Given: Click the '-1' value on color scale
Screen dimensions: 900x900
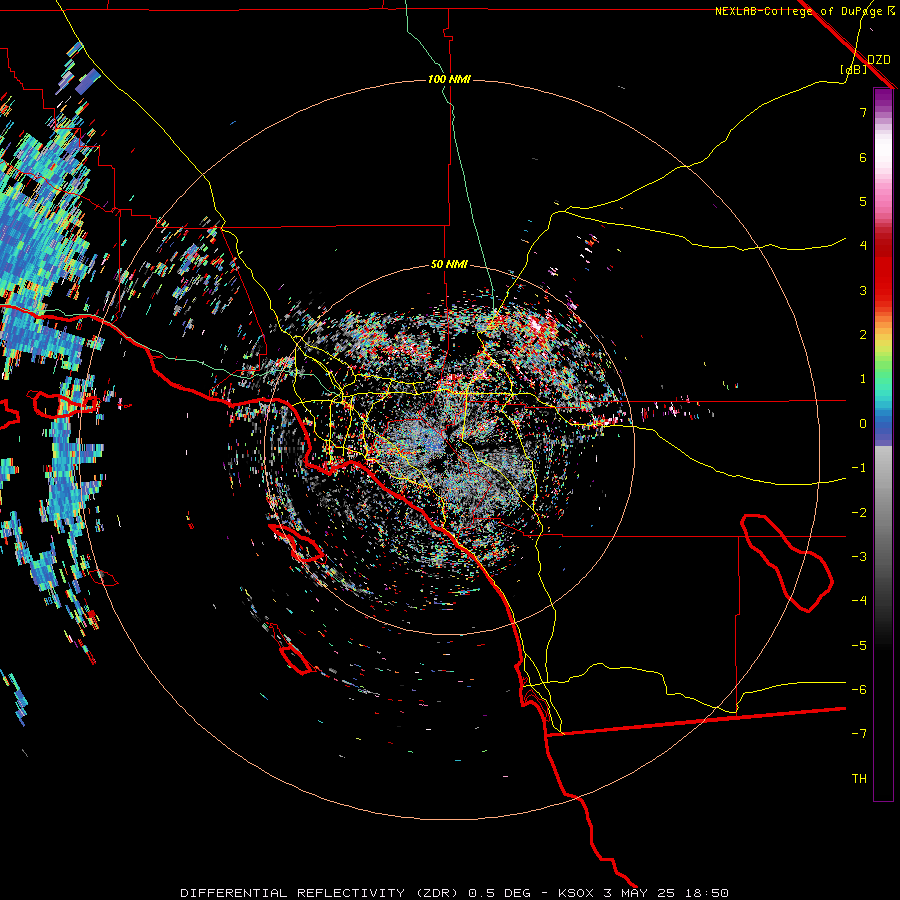Looking at the screenshot, I should point(859,467).
